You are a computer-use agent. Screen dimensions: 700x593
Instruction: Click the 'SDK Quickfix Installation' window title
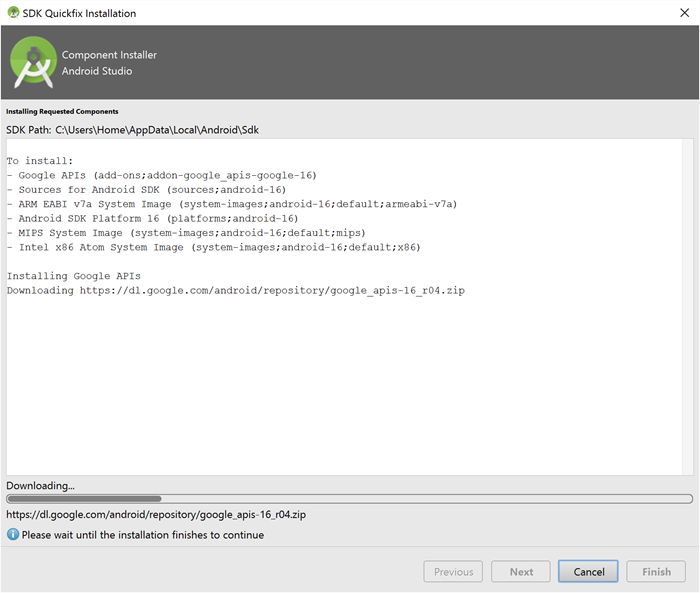coord(79,13)
